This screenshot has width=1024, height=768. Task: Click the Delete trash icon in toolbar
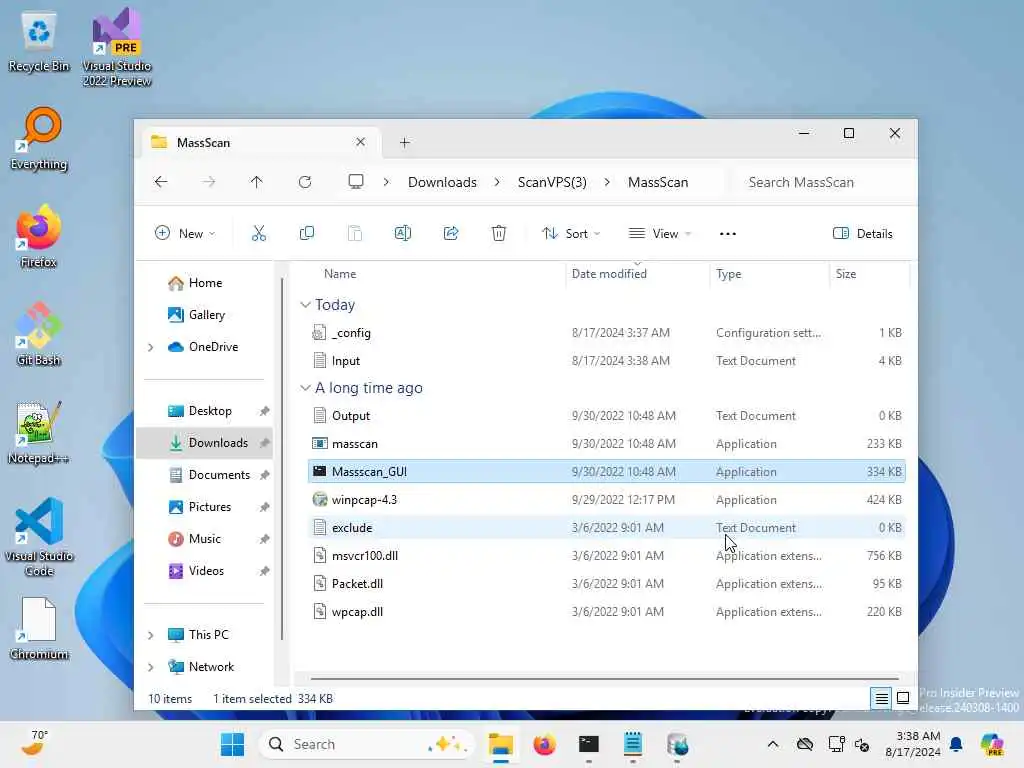pos(498,233)
